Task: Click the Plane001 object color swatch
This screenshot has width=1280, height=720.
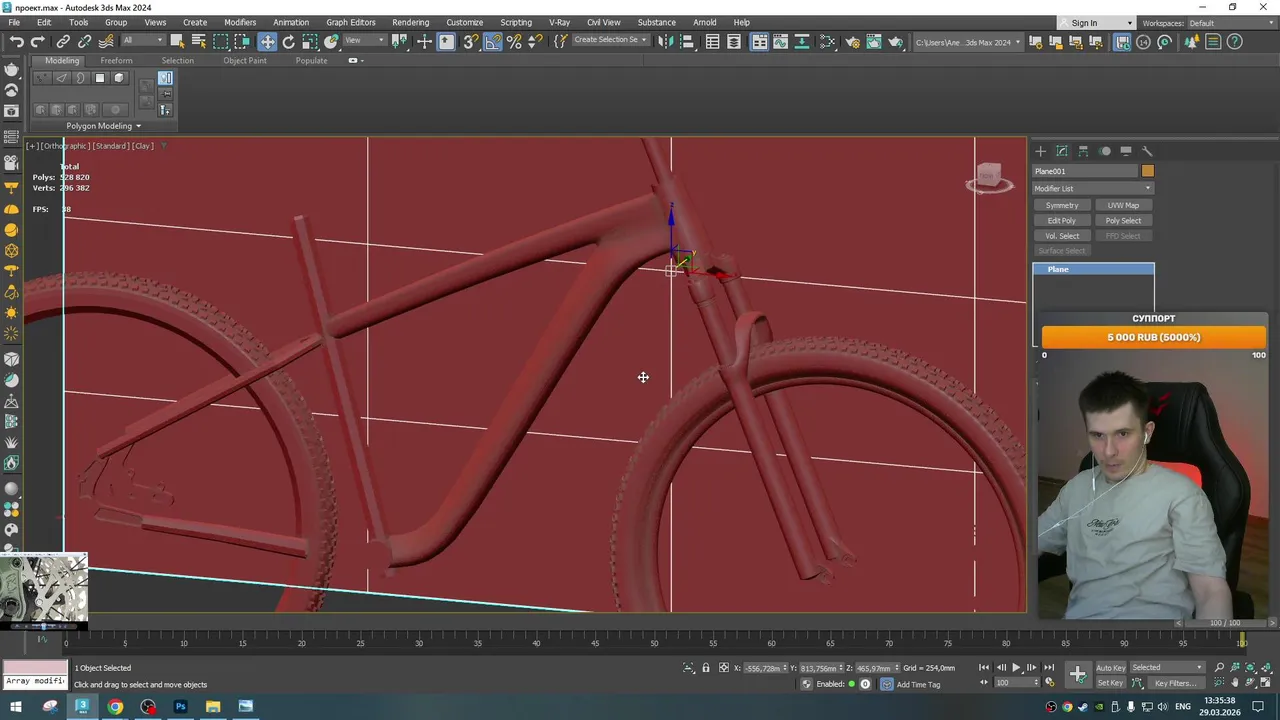Action: 1147,171
